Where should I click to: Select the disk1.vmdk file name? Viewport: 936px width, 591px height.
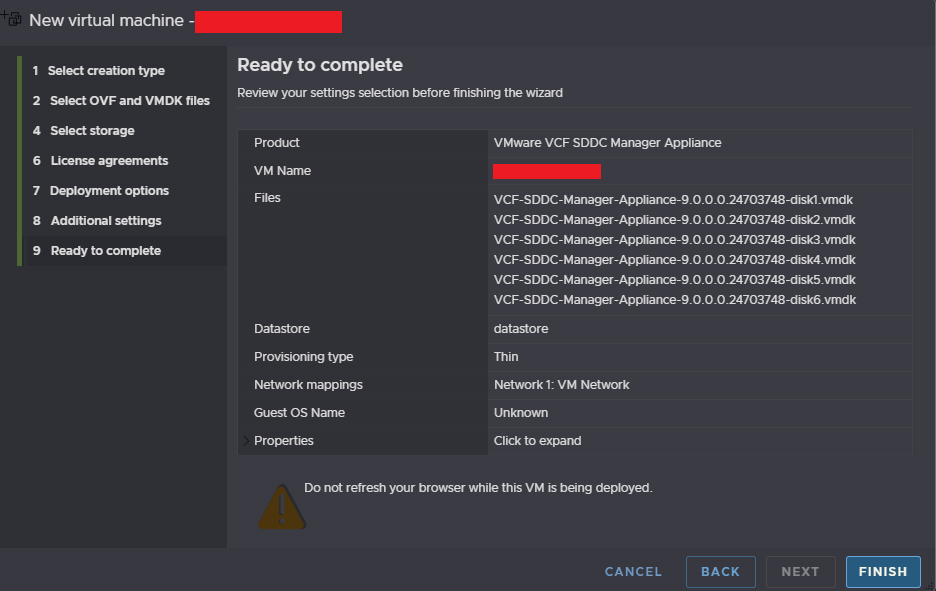click(x=673, y=199)
